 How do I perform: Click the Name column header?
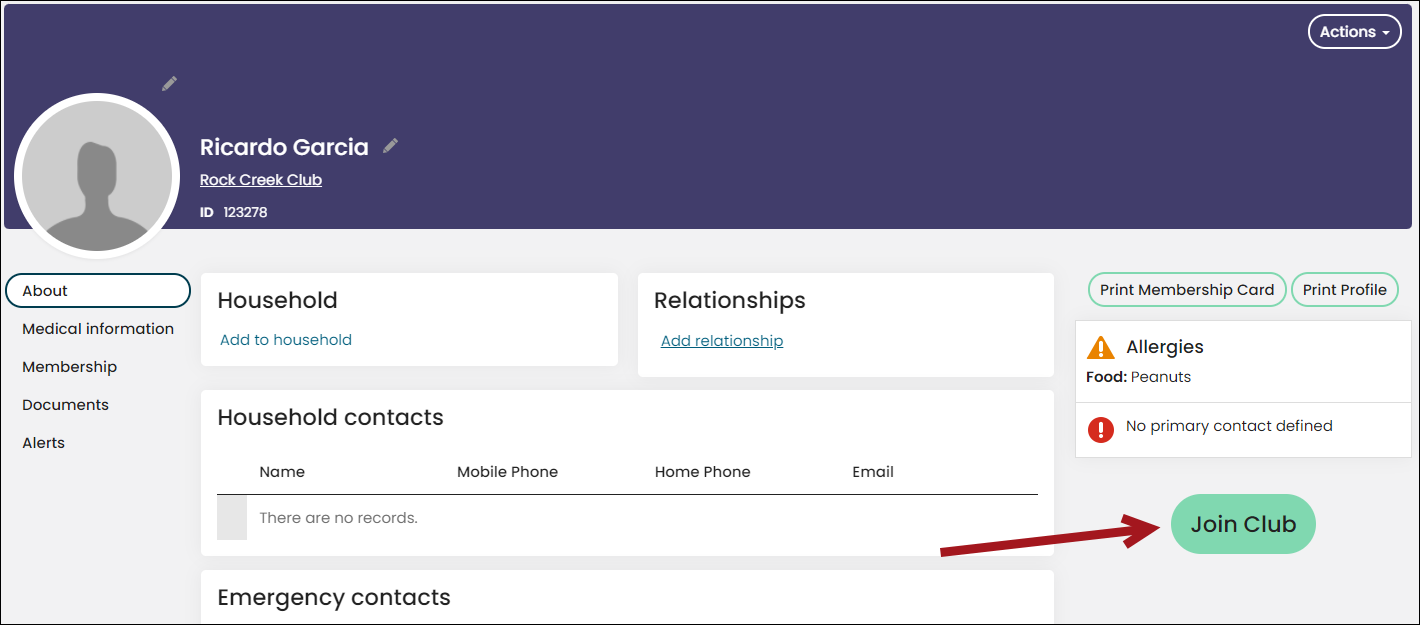pos(282,472)
